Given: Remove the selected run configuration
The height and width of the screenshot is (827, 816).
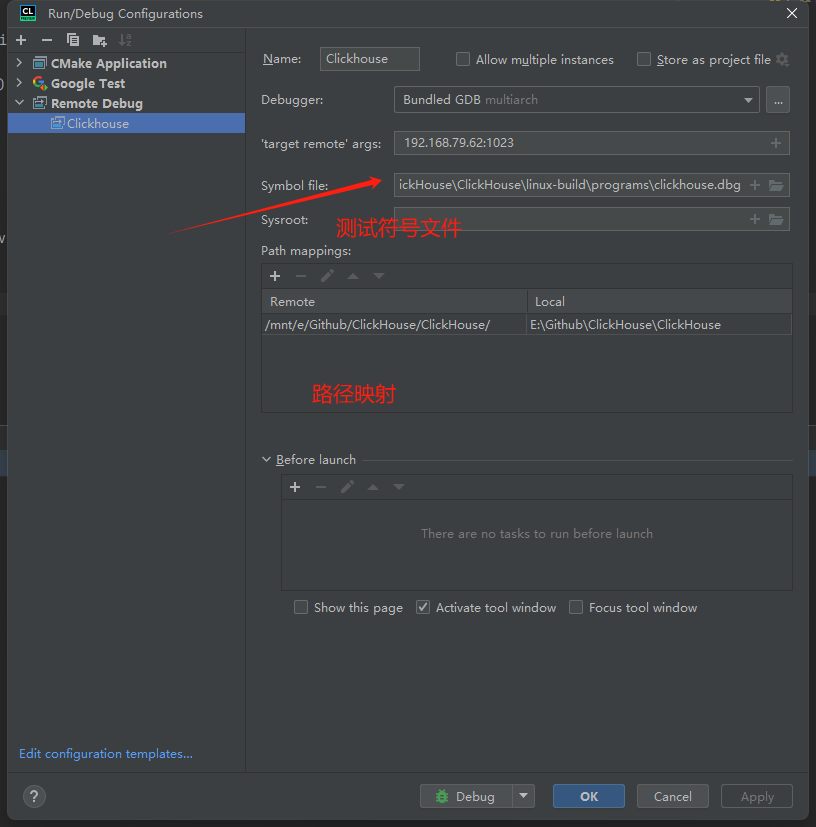Looking at the screenshot, I should [x=47, y=40].
